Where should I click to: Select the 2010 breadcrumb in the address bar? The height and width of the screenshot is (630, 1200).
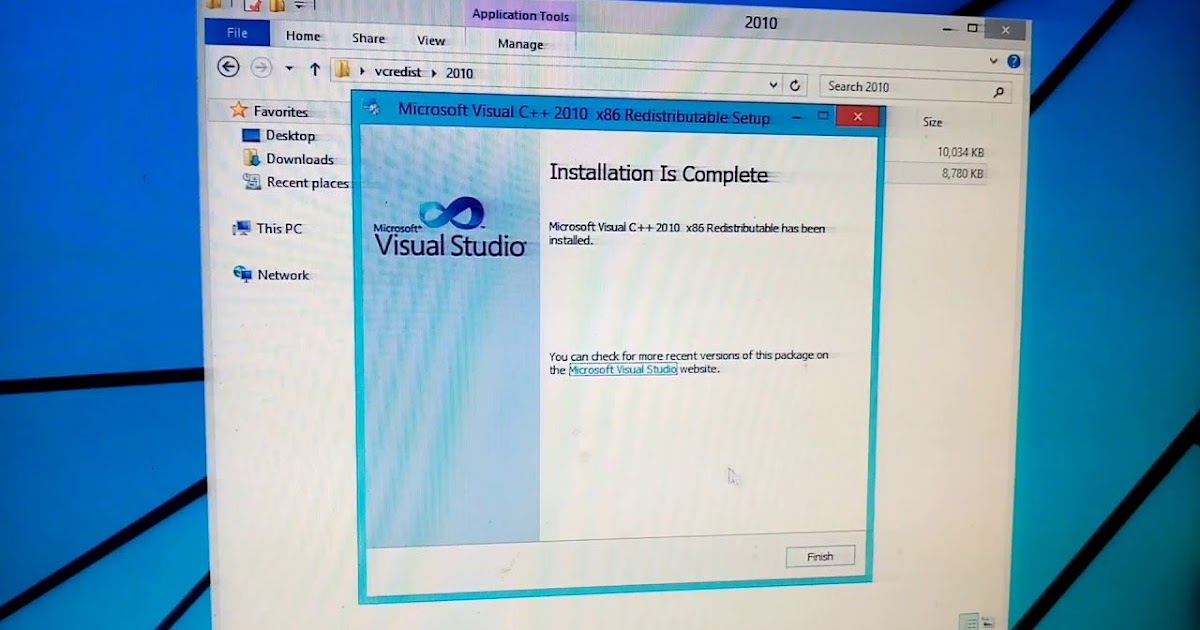(x=460, y=73)
